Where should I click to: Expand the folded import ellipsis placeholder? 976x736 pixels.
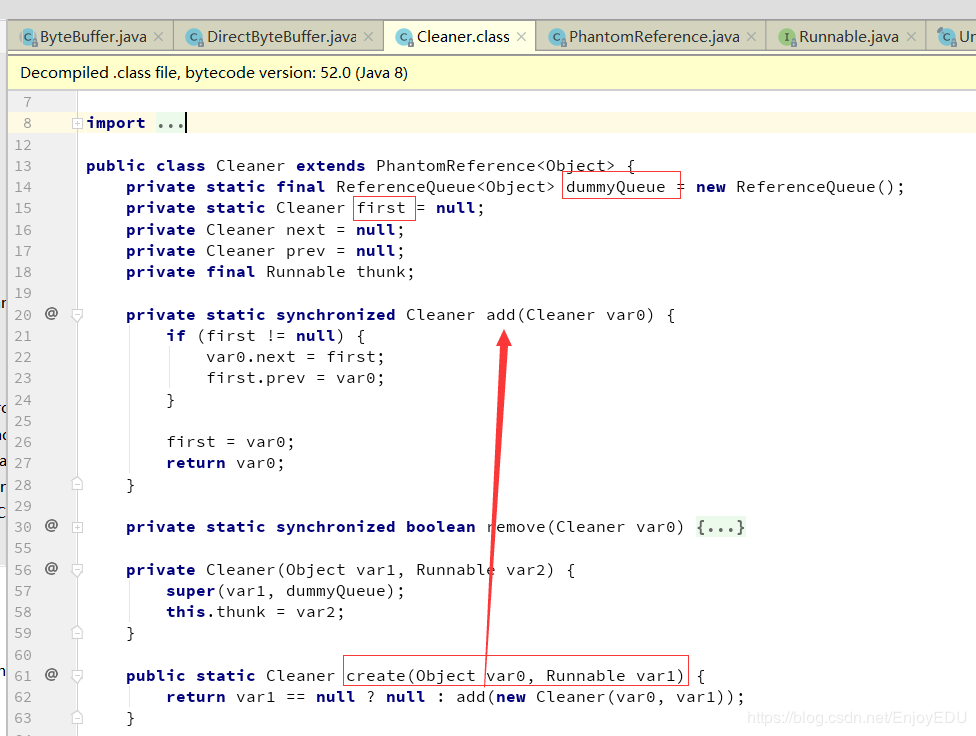click(x=171, y=123)
